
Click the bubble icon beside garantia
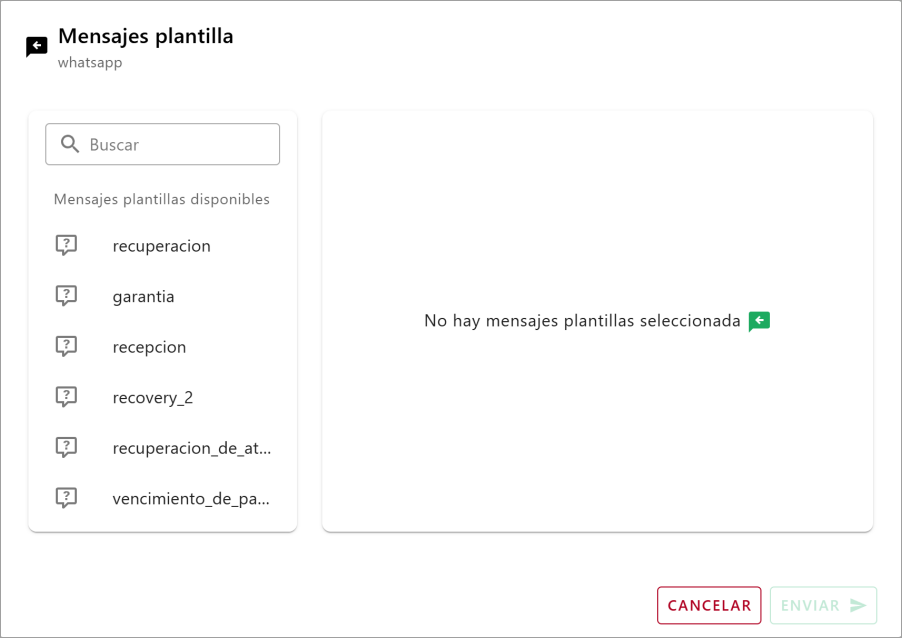tap(66, 296)
